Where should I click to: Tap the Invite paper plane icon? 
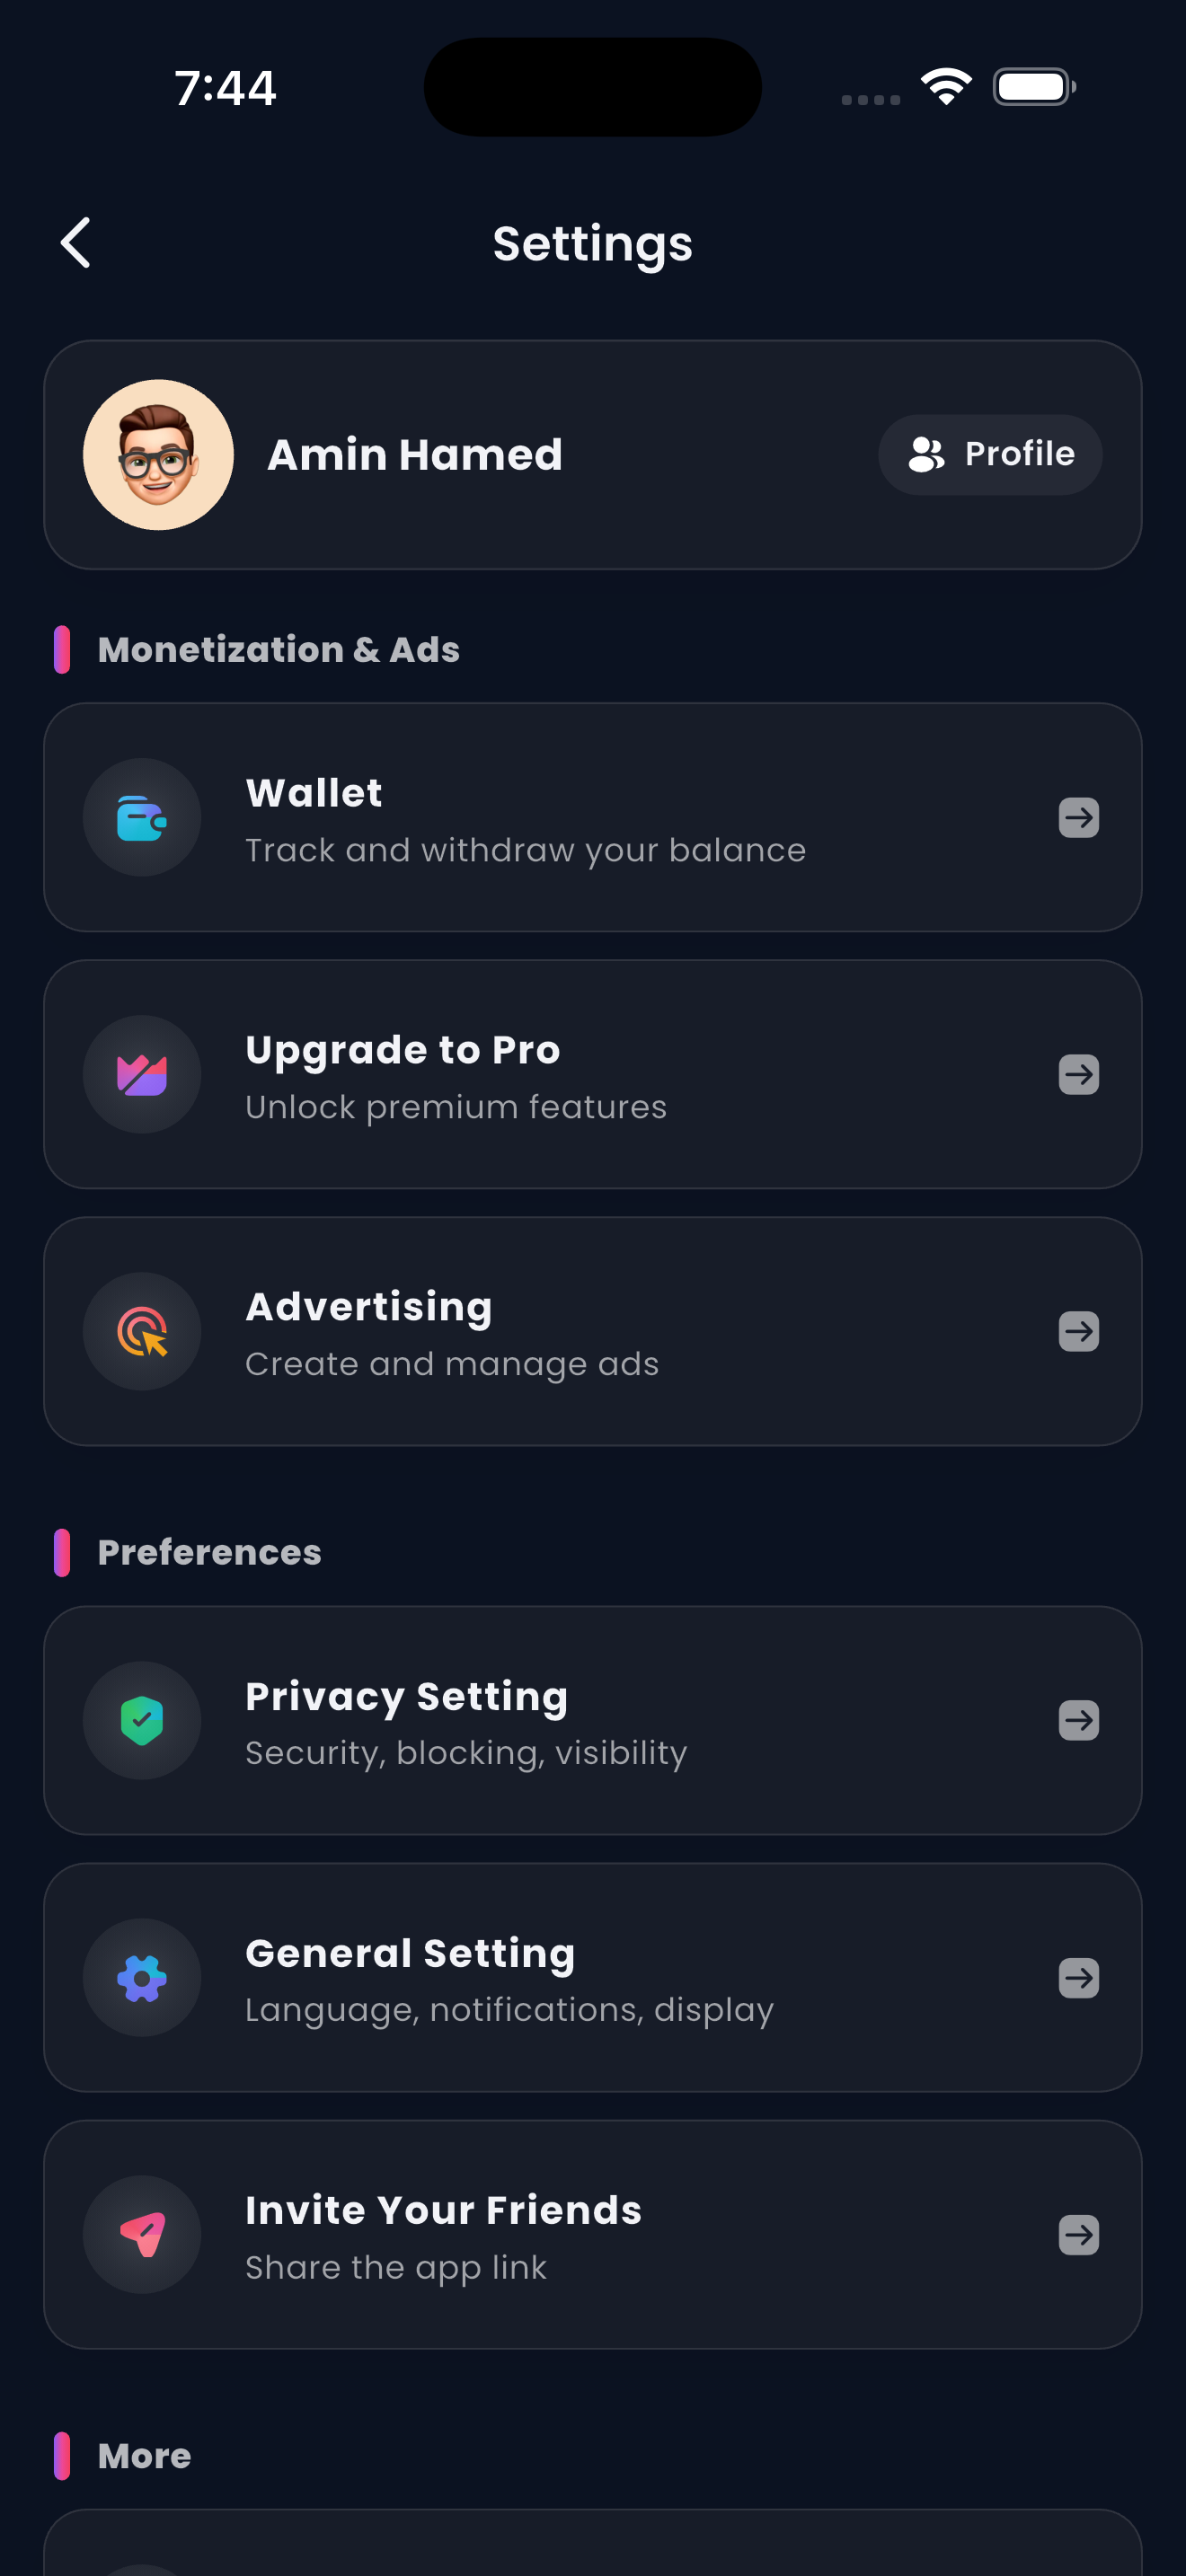click(x=142, y=2235)
